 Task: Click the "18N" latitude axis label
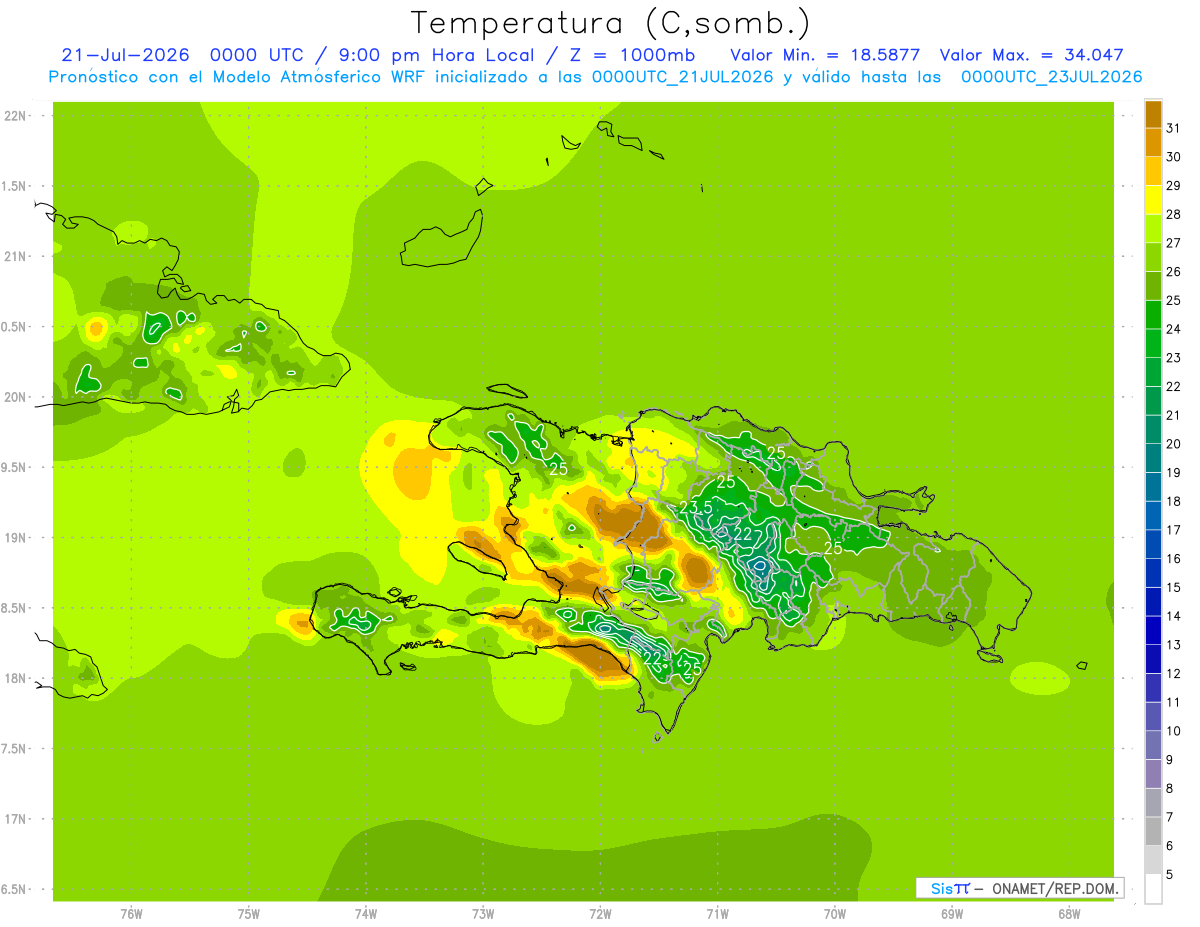coord(16,678)
